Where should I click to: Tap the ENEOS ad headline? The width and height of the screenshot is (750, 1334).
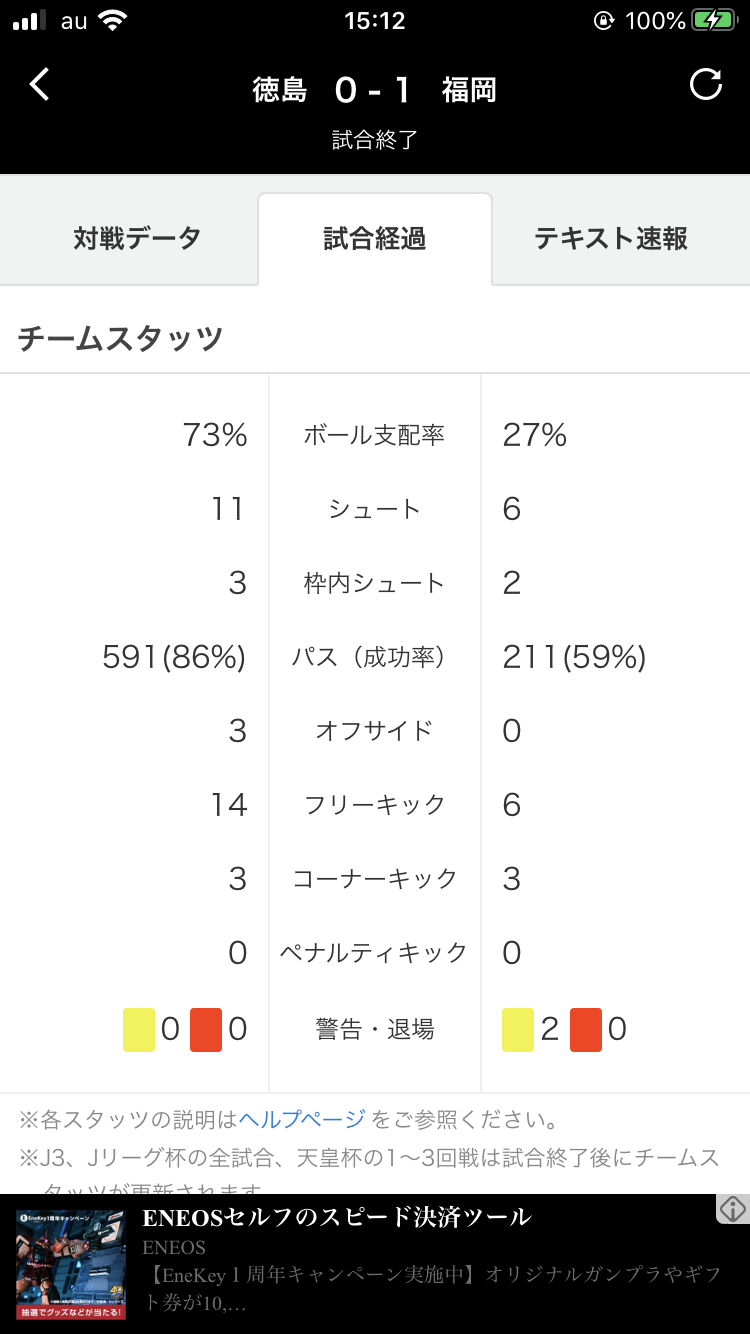[336, 1217]
